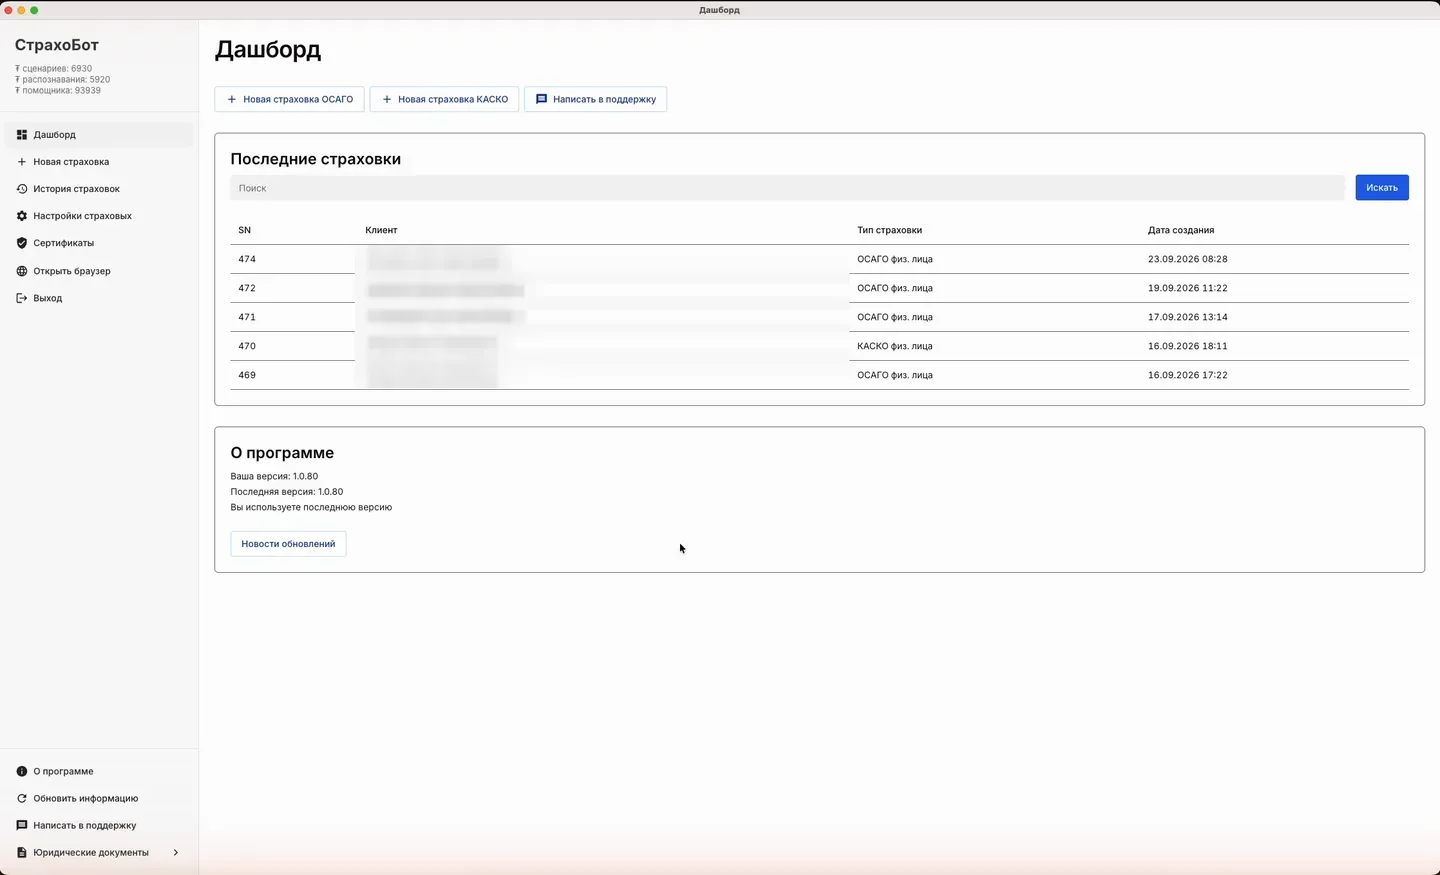Select Открыть браузер in sidebar
Viewport: 1440px width, 875px height.
(x=99, y=271)
